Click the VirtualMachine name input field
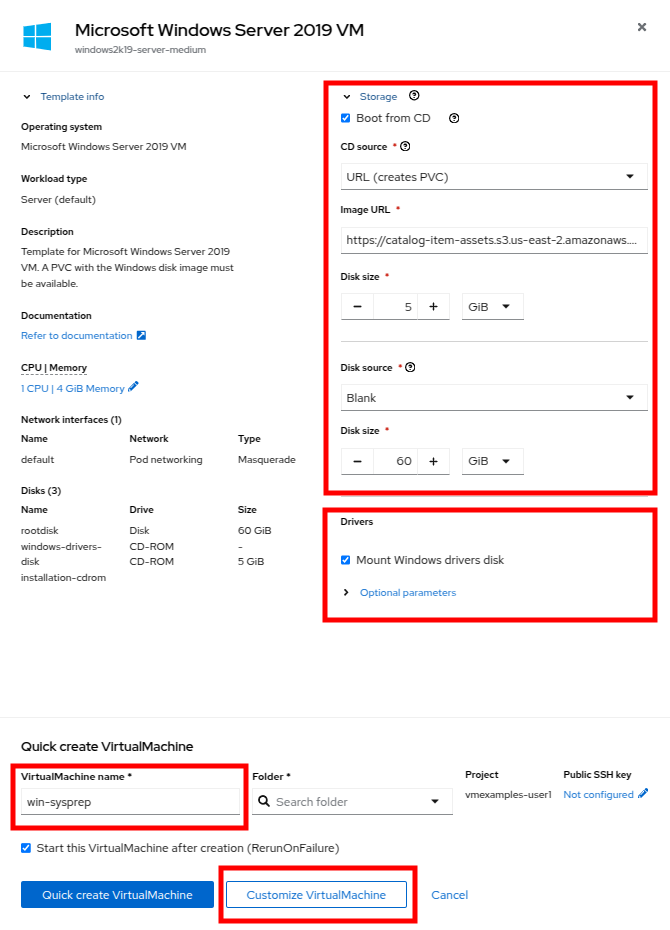Image resolution: width=670 pixels, height=930 pixels. (x=130, y=801)
